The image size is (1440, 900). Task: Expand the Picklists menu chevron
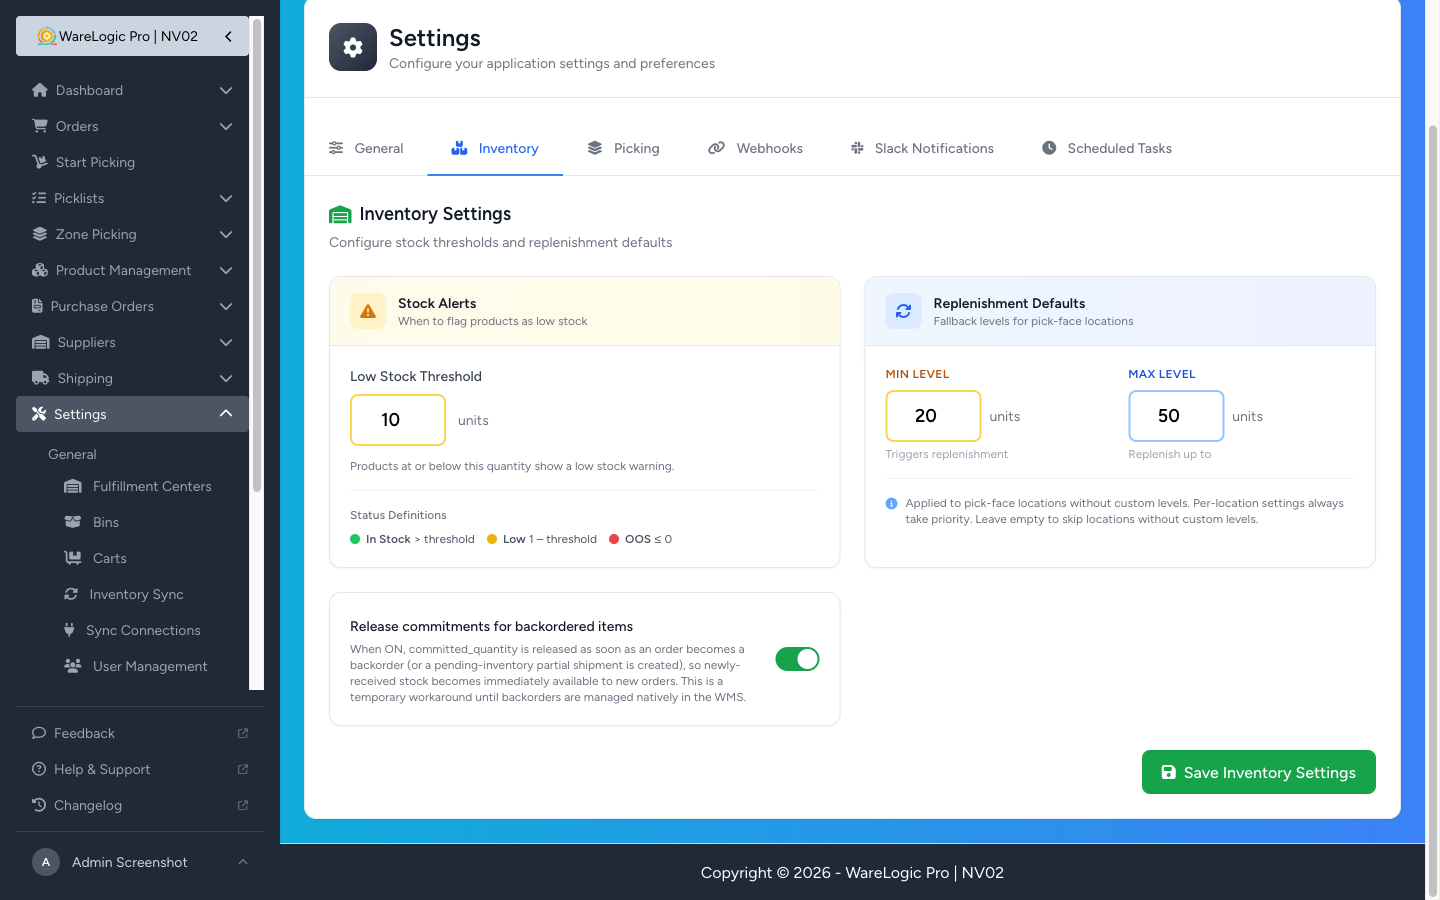tap(226, 198)
